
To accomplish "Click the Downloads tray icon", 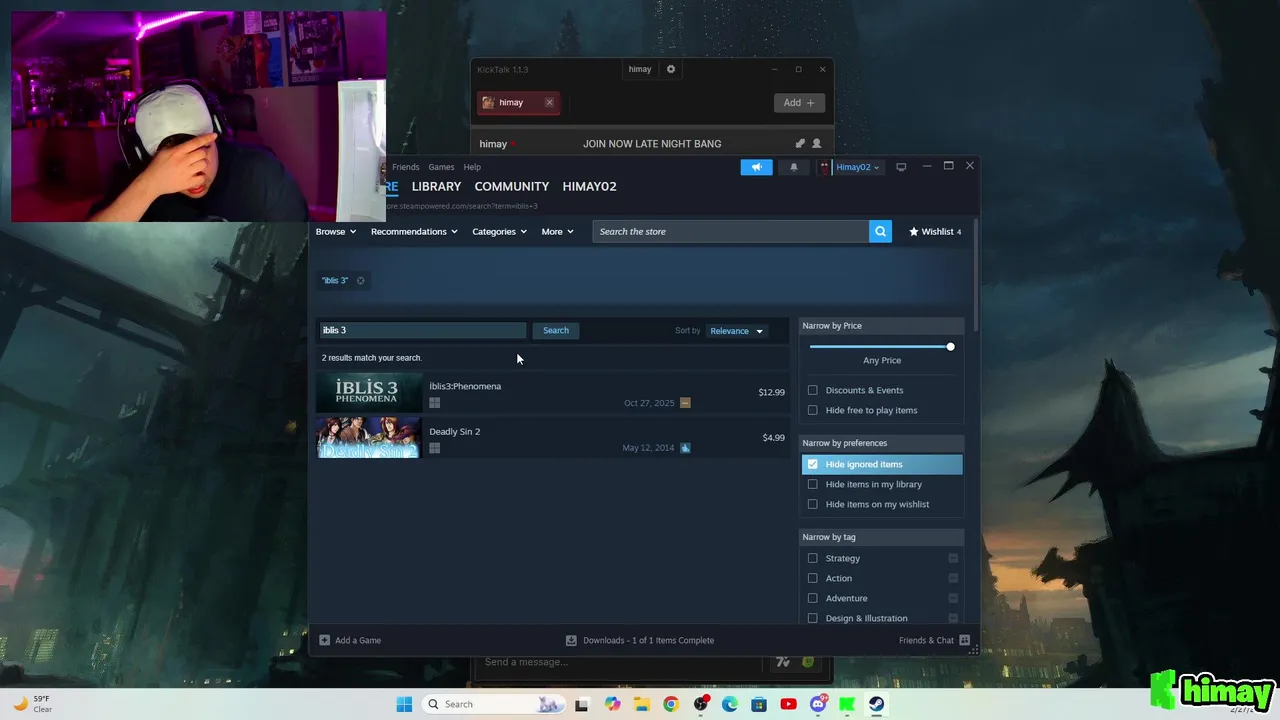I will [571, 640].
